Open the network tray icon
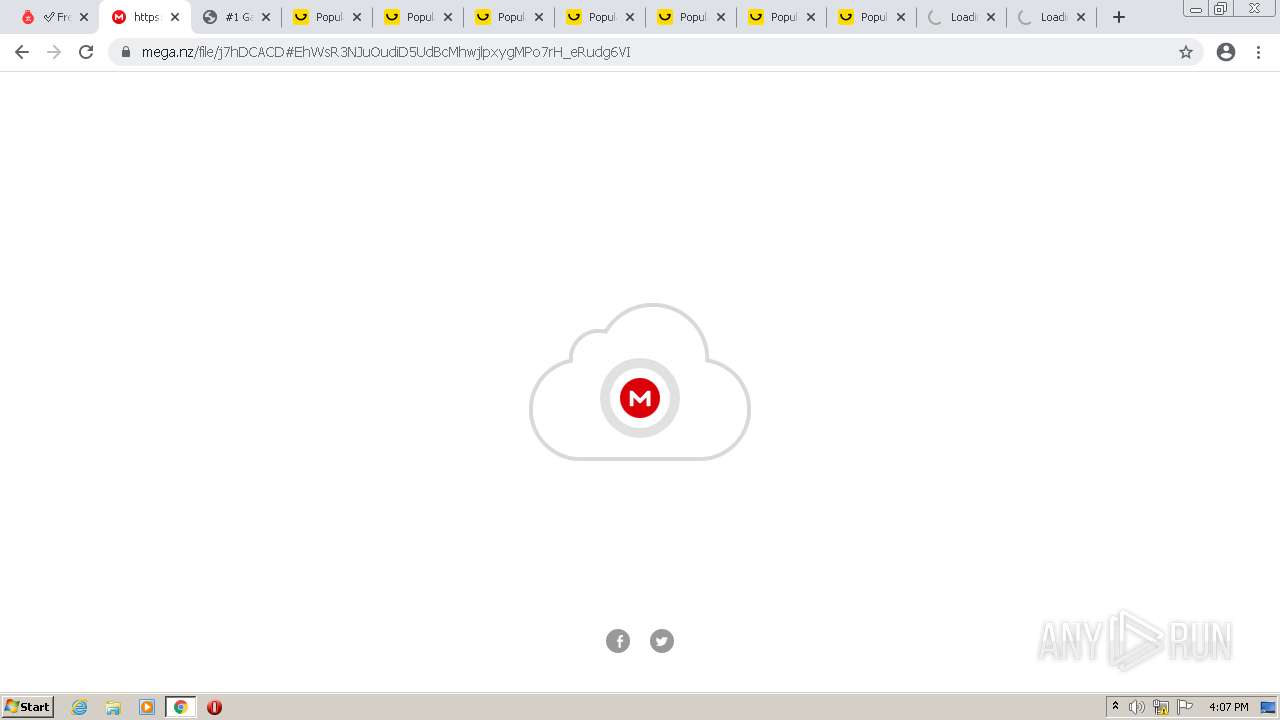Image resolution: width=1280 pixels, height=720 pixels. (x=1161, y=707)
